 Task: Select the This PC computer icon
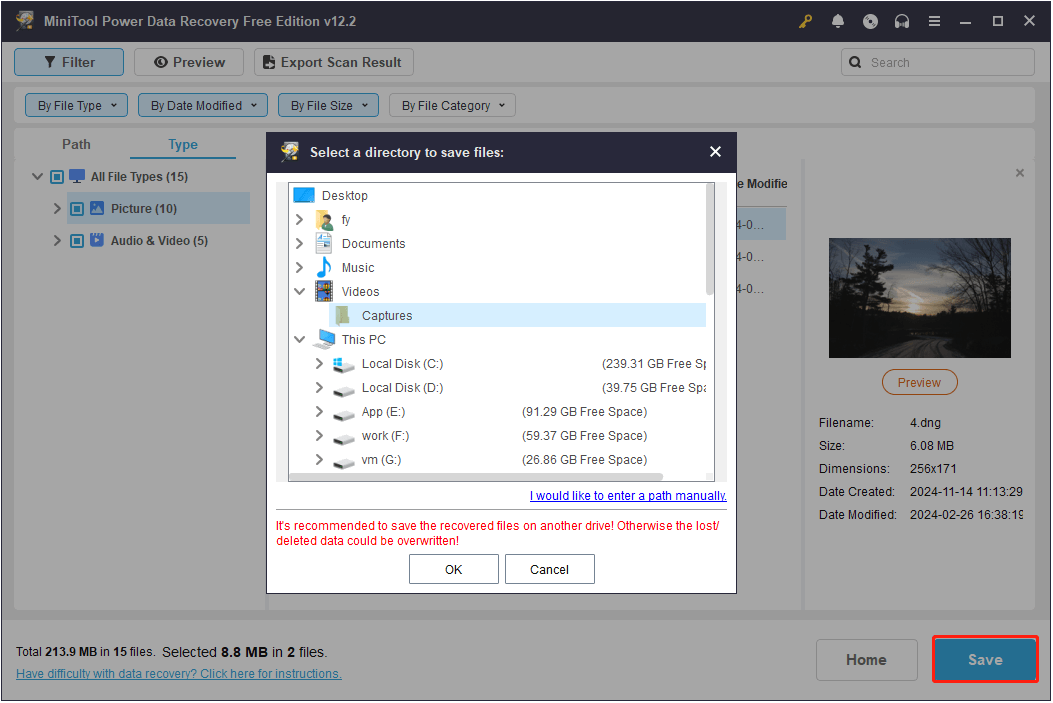point(325,339)
